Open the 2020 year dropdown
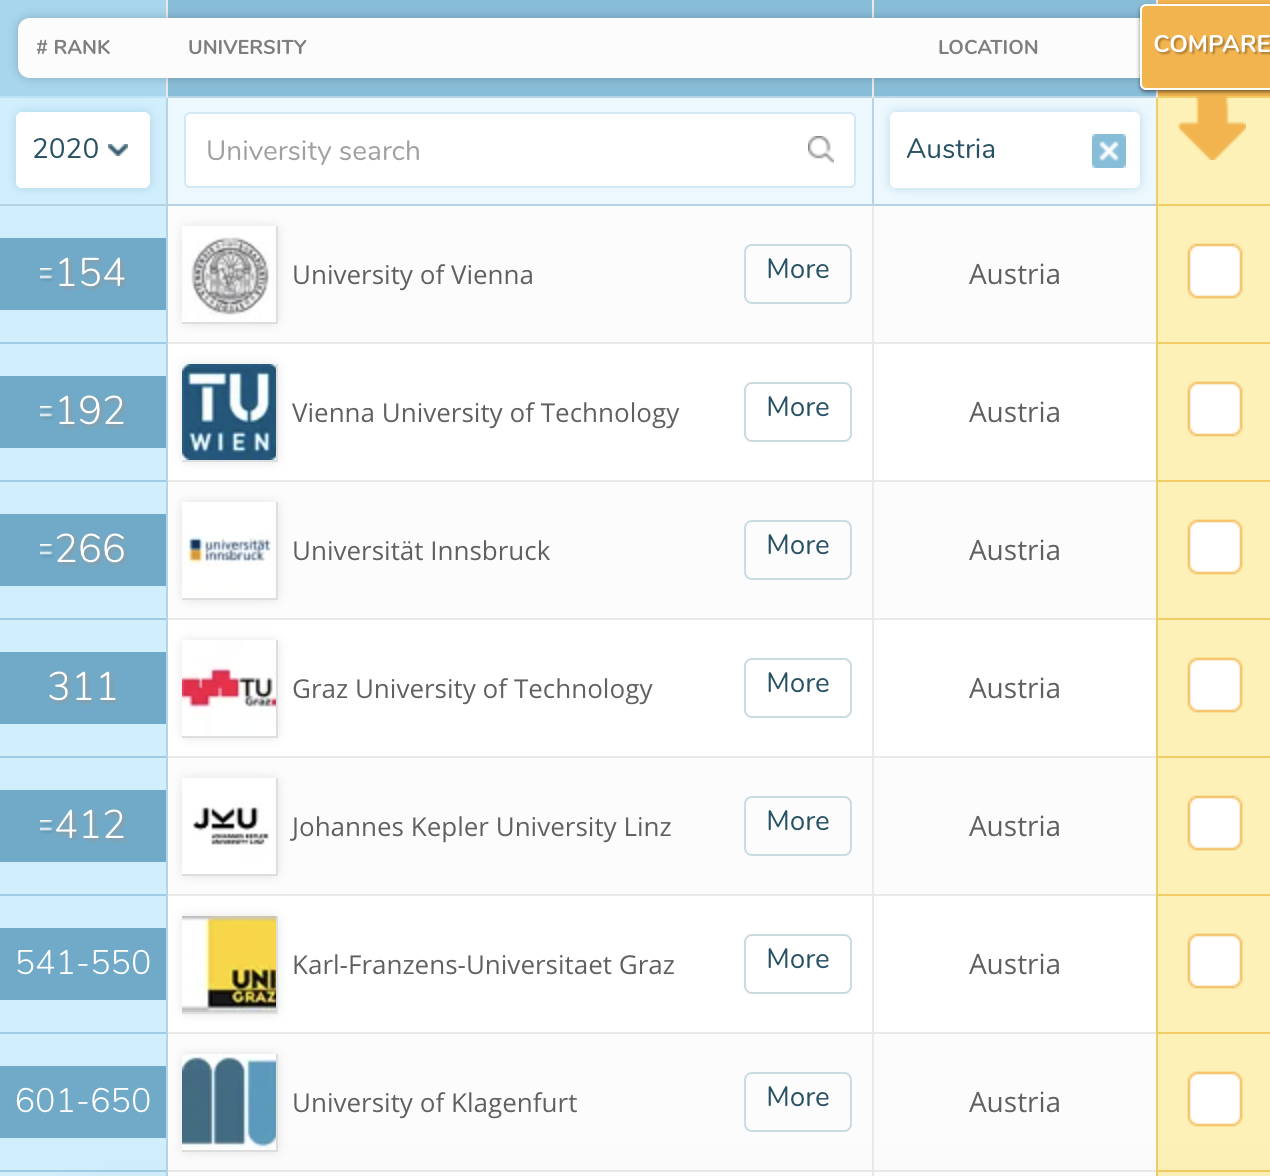The height and width of the screenshot is (1176, 1270). click(83, 150)
